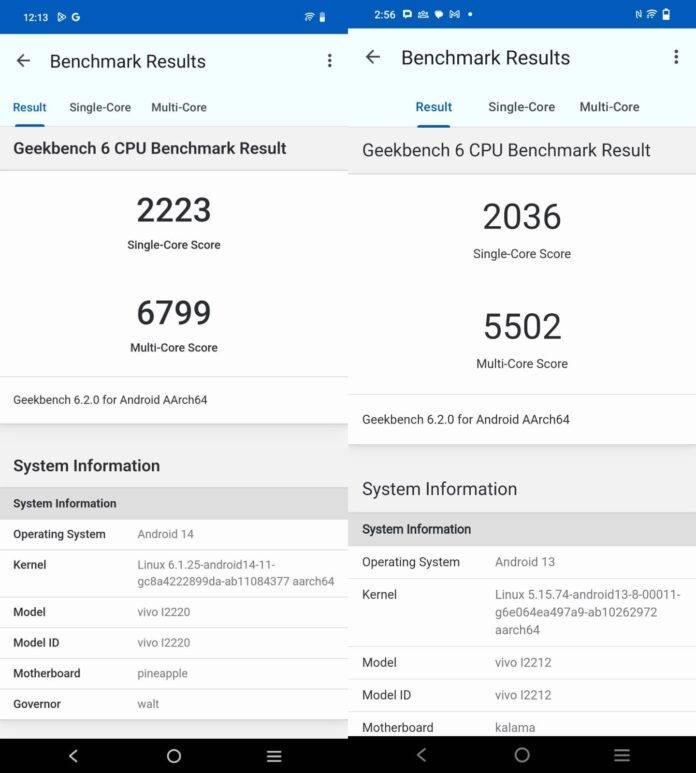Switch to Single-Core tab in left screenshot
Screen dimensions: 696x773
coord(100,107)
